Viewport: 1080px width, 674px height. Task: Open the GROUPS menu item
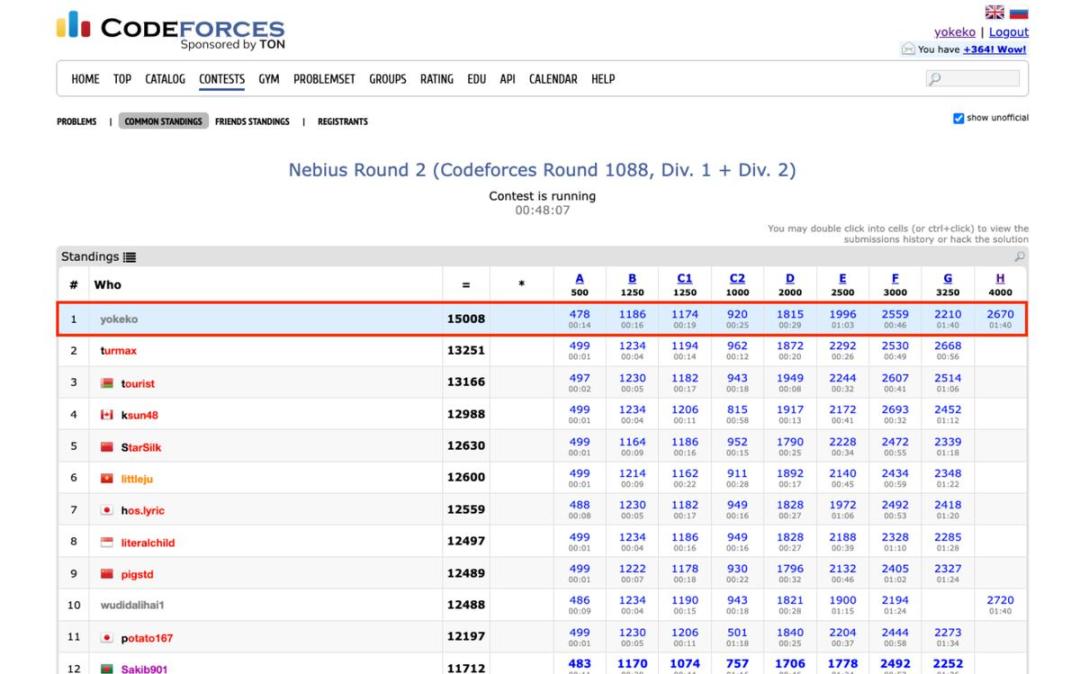click(388, 79)
